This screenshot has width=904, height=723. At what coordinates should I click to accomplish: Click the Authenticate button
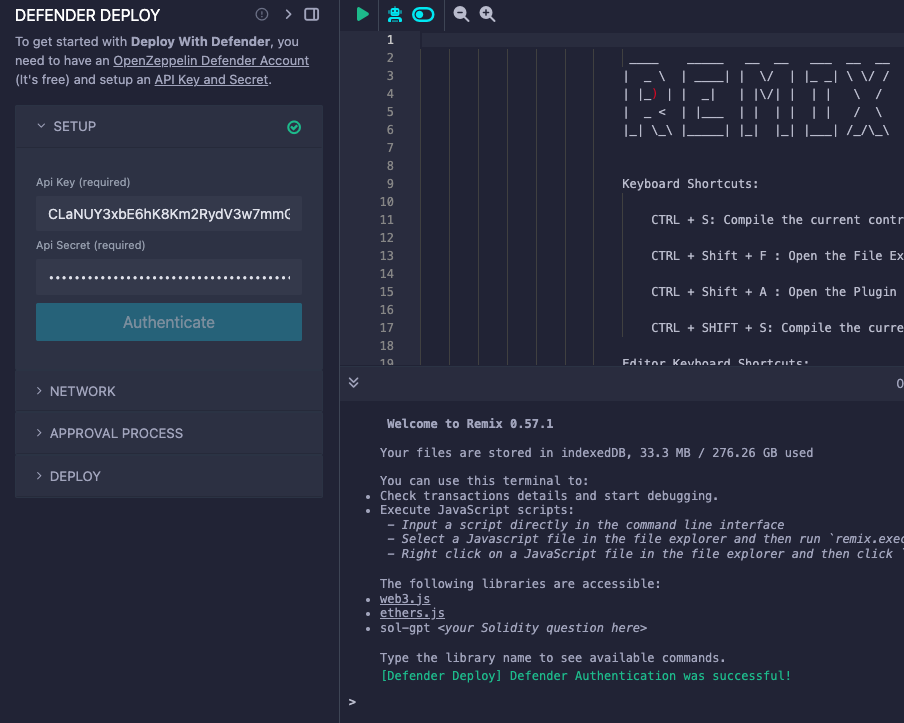168,322
